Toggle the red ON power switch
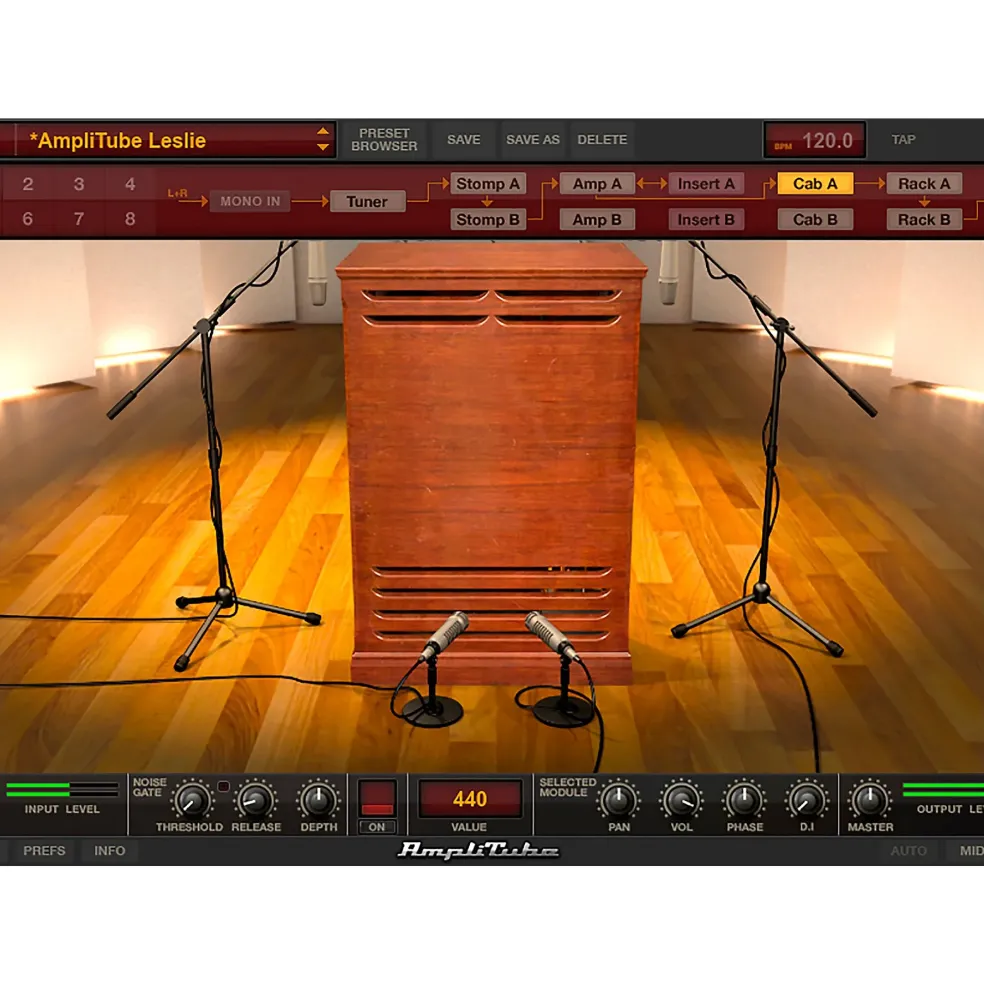Viewport: 984px width, 985px height. [377, 798]
